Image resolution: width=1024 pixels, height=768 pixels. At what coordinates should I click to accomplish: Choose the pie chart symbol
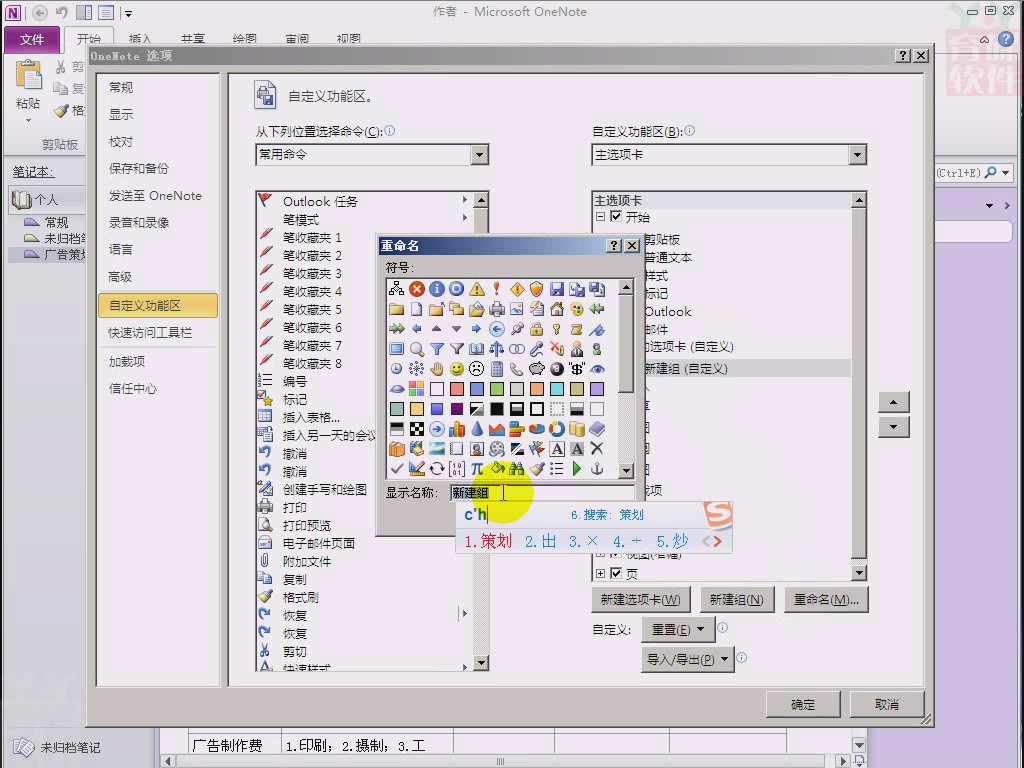[x=536, y=429]
